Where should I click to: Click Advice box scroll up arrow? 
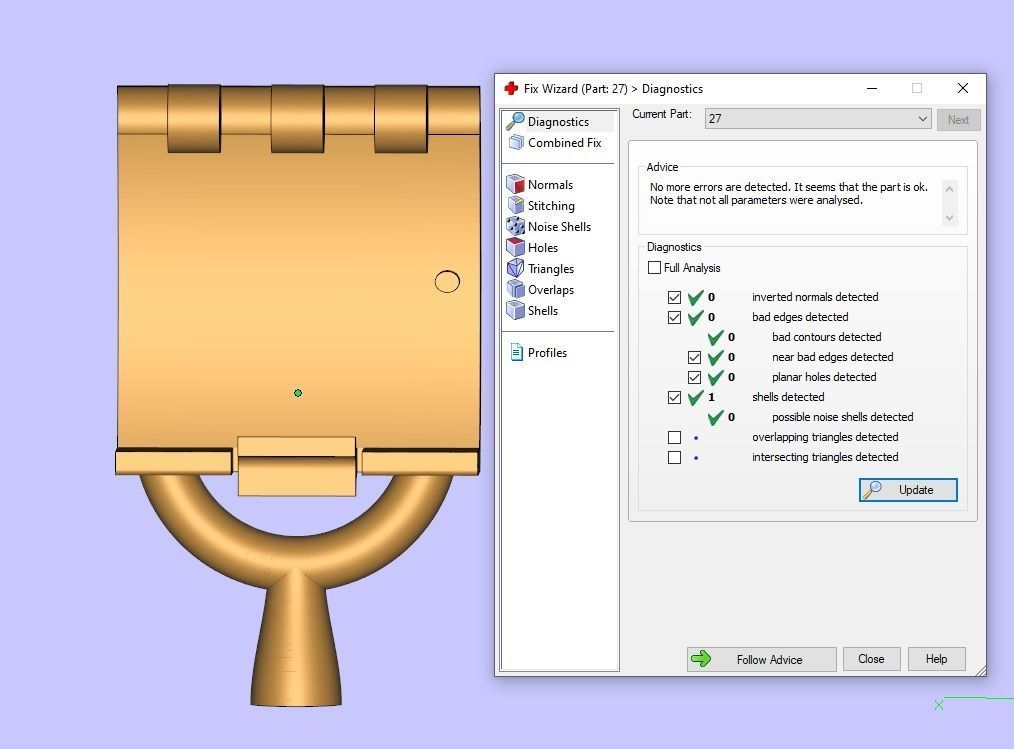pyautogui.click(x=949, y=189)
